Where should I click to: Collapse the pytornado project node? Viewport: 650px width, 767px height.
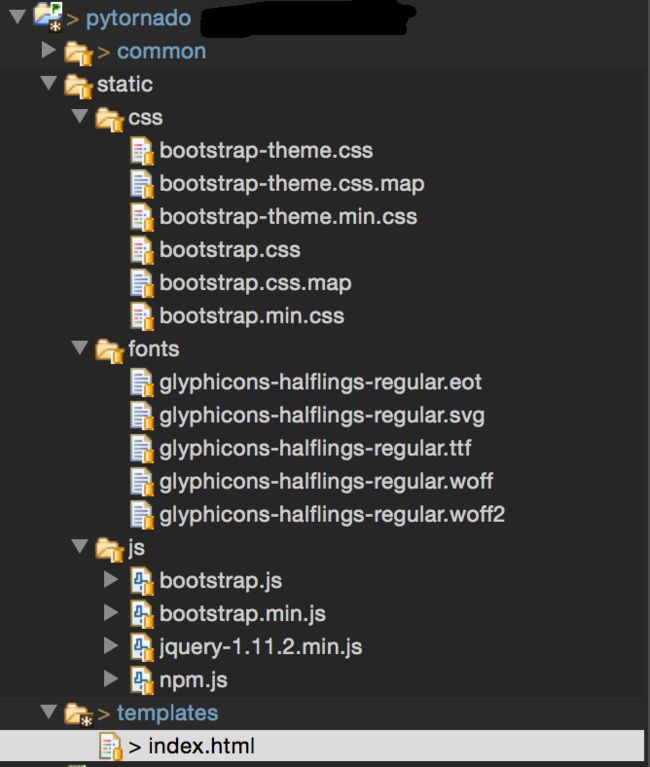[17, 17]
